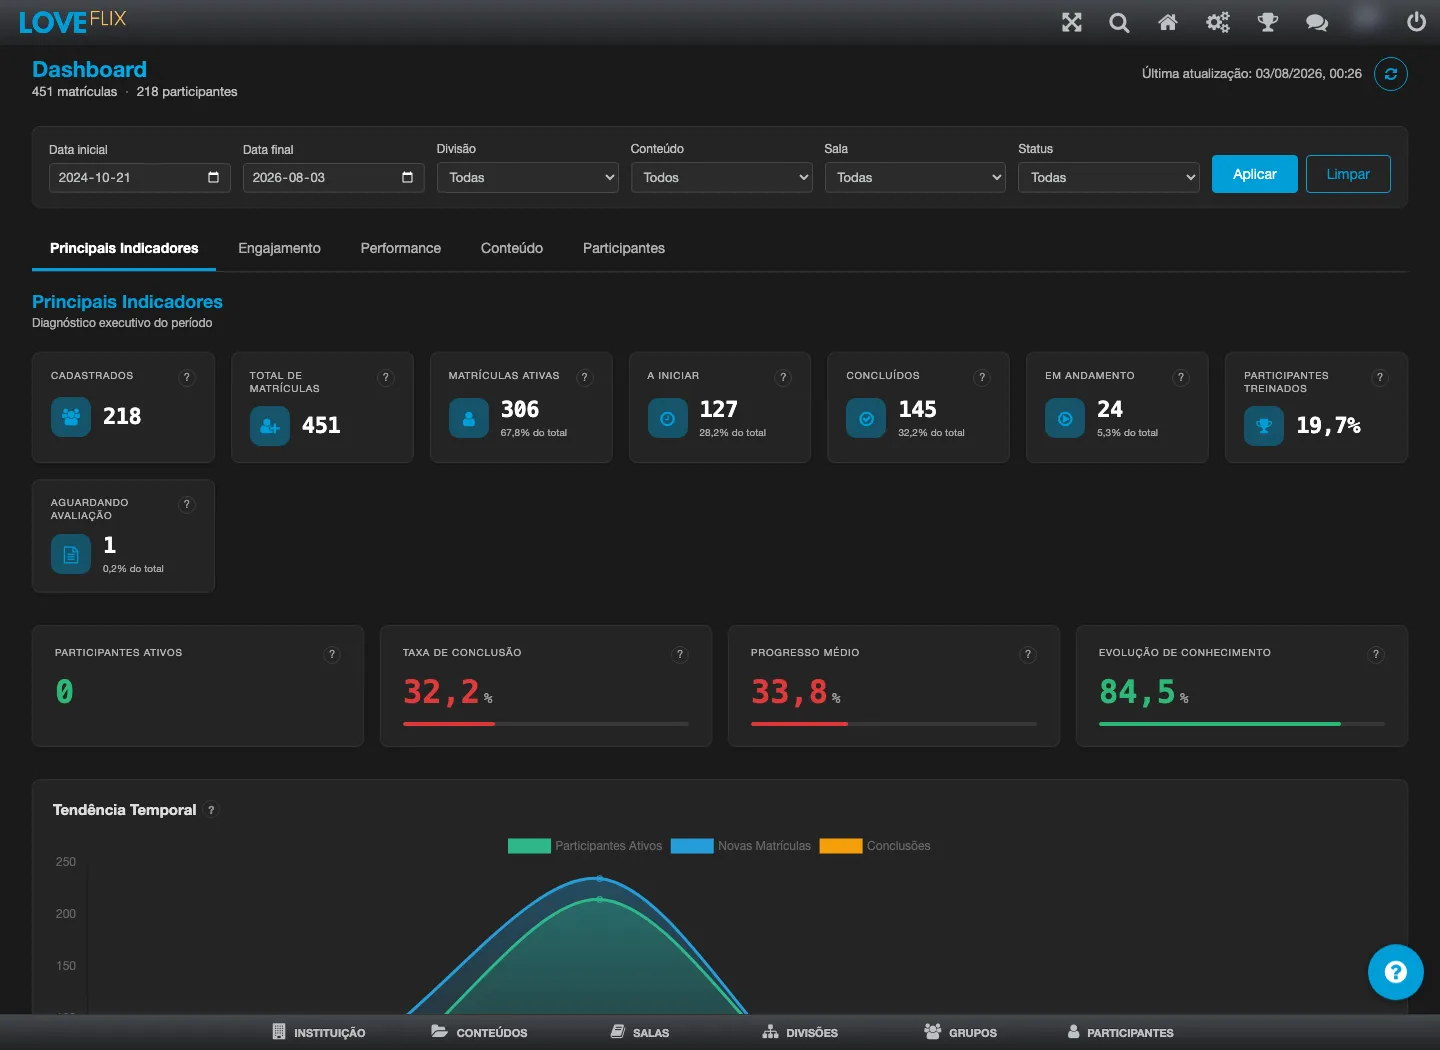Viewport: 1440px width, 1050px height.
Task: Open the trophy icon in the top bar
Action: (x=1268, y=22)
